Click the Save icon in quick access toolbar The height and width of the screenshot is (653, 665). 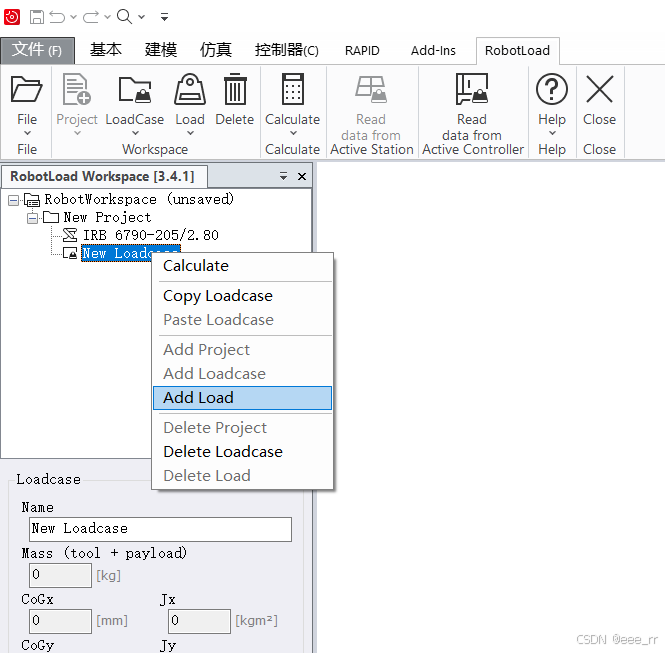point(37,17)
